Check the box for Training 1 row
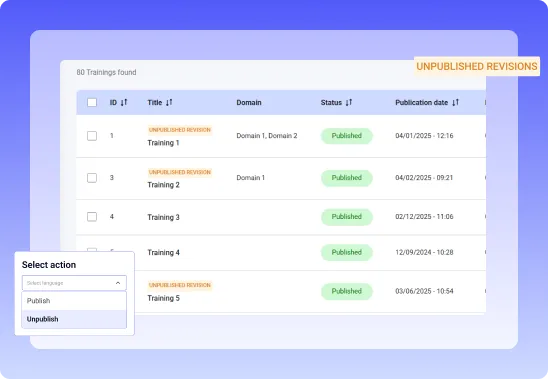Viewport: 548px width, 379px height. 92,136
